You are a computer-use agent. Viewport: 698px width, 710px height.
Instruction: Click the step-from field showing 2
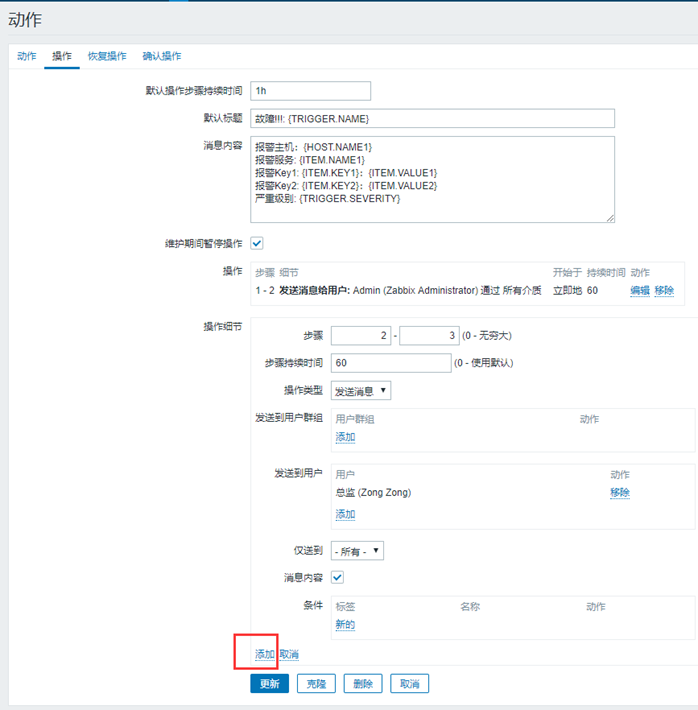[x=361, y=336]
